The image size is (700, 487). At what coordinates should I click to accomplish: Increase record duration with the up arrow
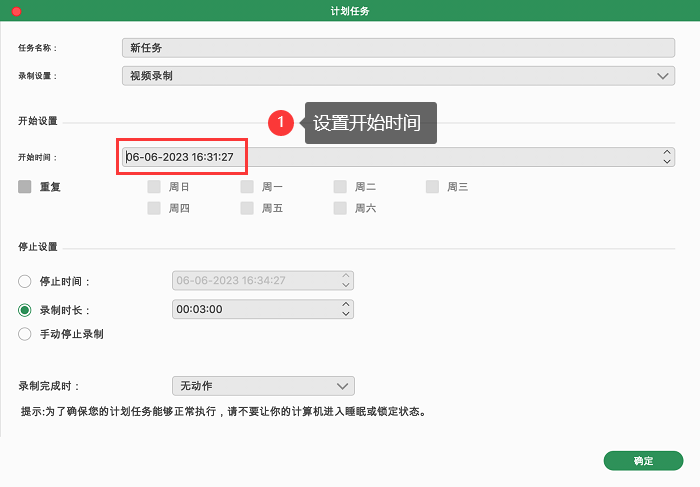[x=346, y=304]
